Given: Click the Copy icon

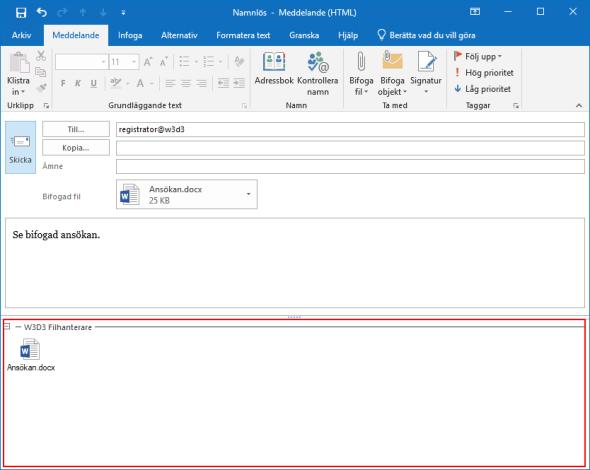Looking at the screenshot, I should click(x=41, y=71).
